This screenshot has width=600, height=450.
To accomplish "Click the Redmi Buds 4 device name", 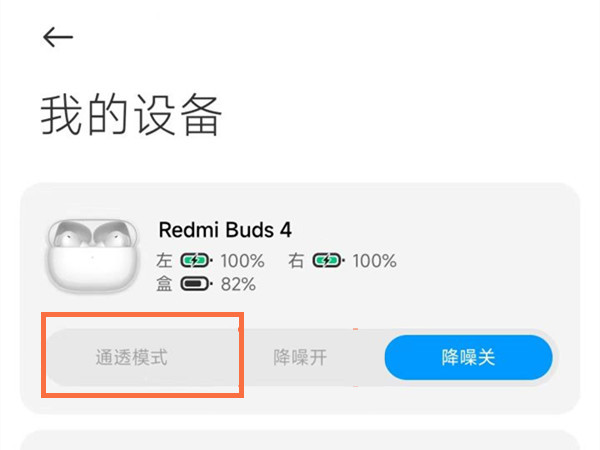I will click(x=225, y=230).
